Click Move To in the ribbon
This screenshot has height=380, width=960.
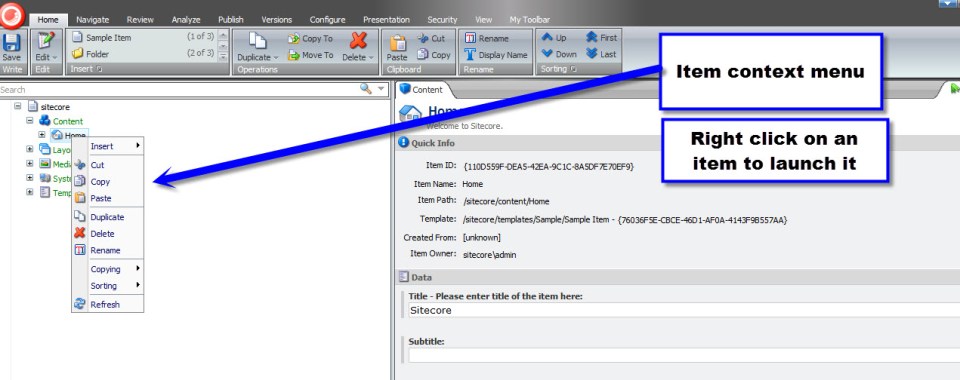click(311, 54)
